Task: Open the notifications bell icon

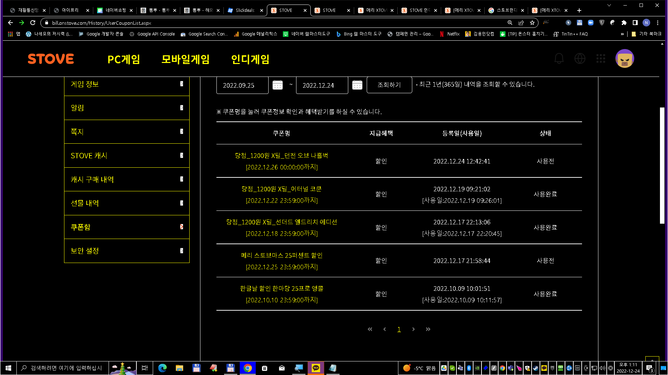Action: [559, 58]
